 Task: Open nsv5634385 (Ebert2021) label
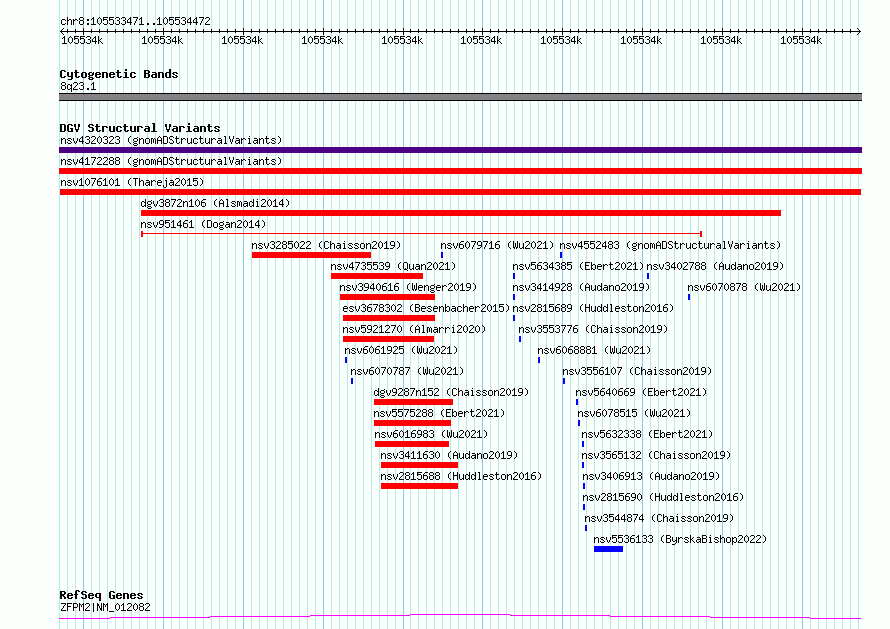coord(578,266)
